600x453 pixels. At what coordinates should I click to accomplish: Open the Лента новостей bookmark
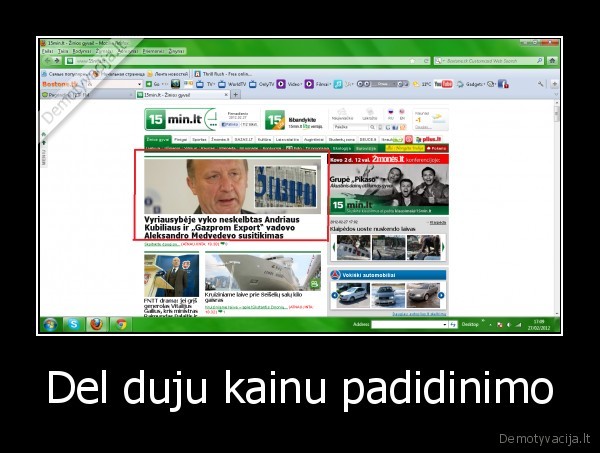tap(168, 74)
